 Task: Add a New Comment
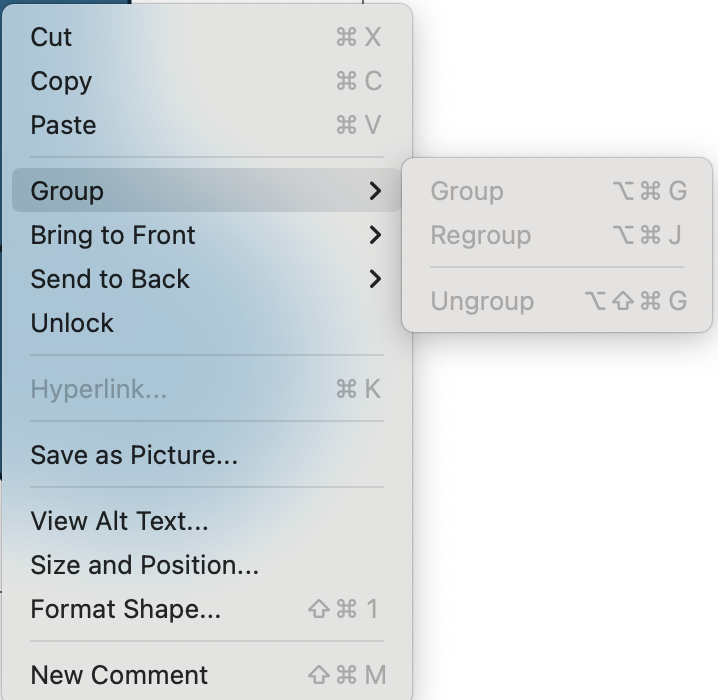tap(119, 675)
